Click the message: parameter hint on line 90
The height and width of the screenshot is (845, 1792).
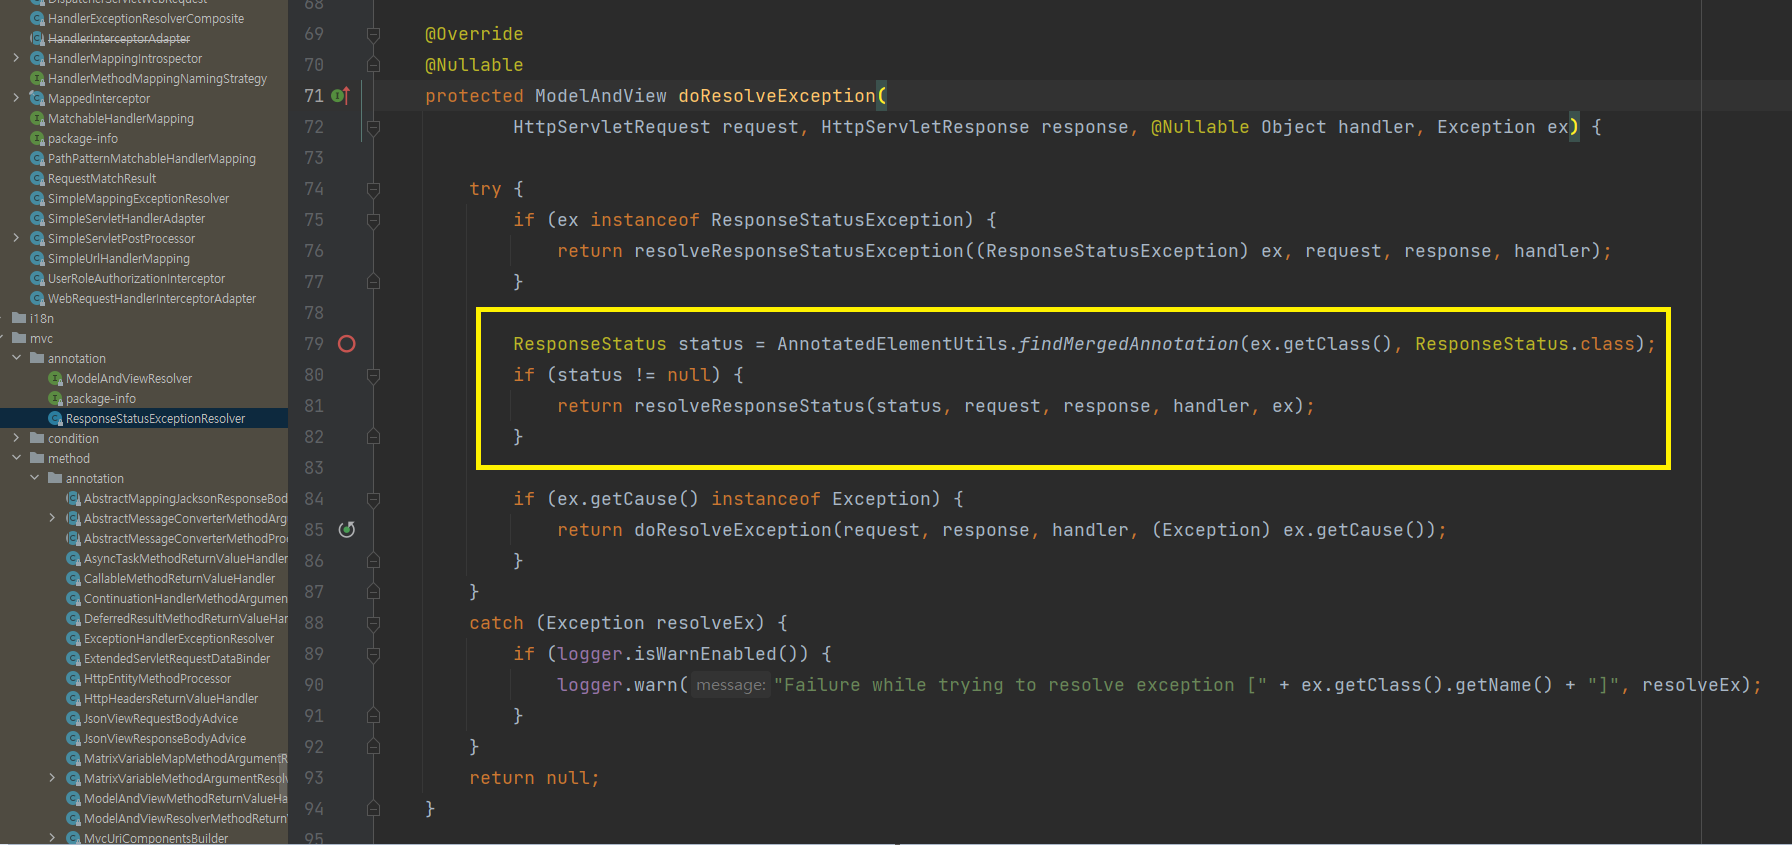tap(731, 685)
